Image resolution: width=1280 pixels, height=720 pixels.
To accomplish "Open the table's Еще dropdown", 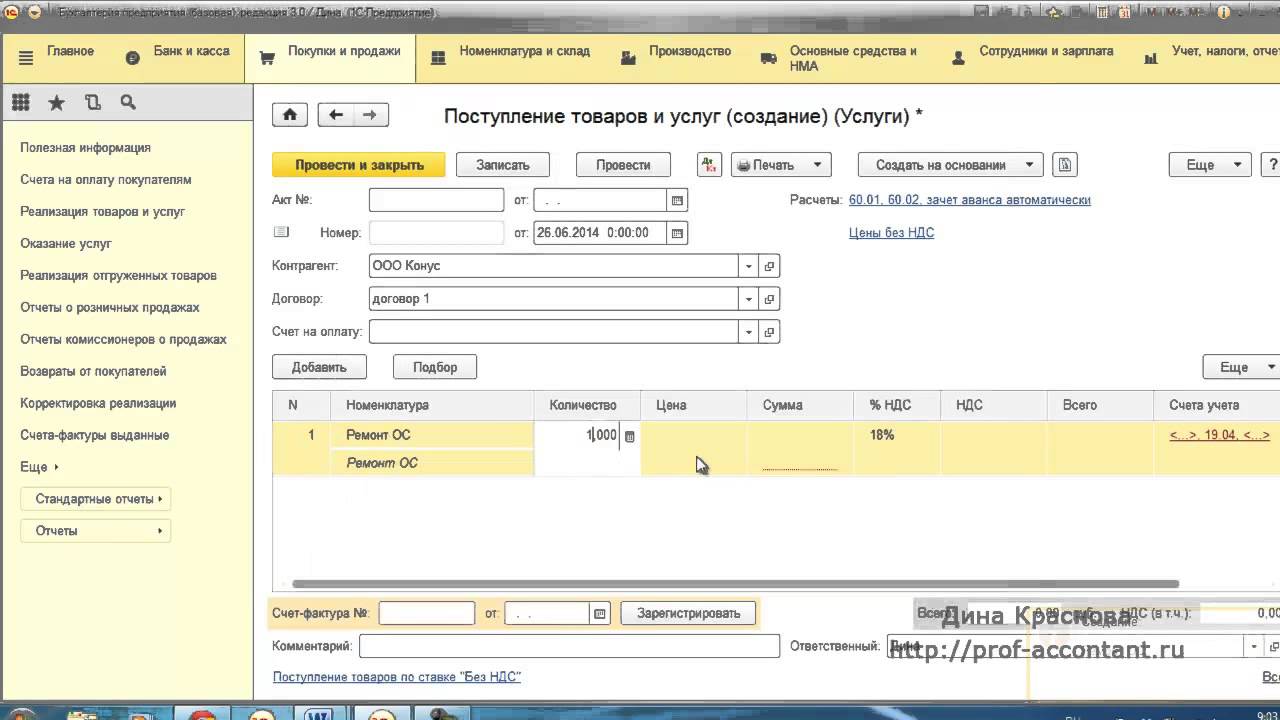I will point(1241,367).
